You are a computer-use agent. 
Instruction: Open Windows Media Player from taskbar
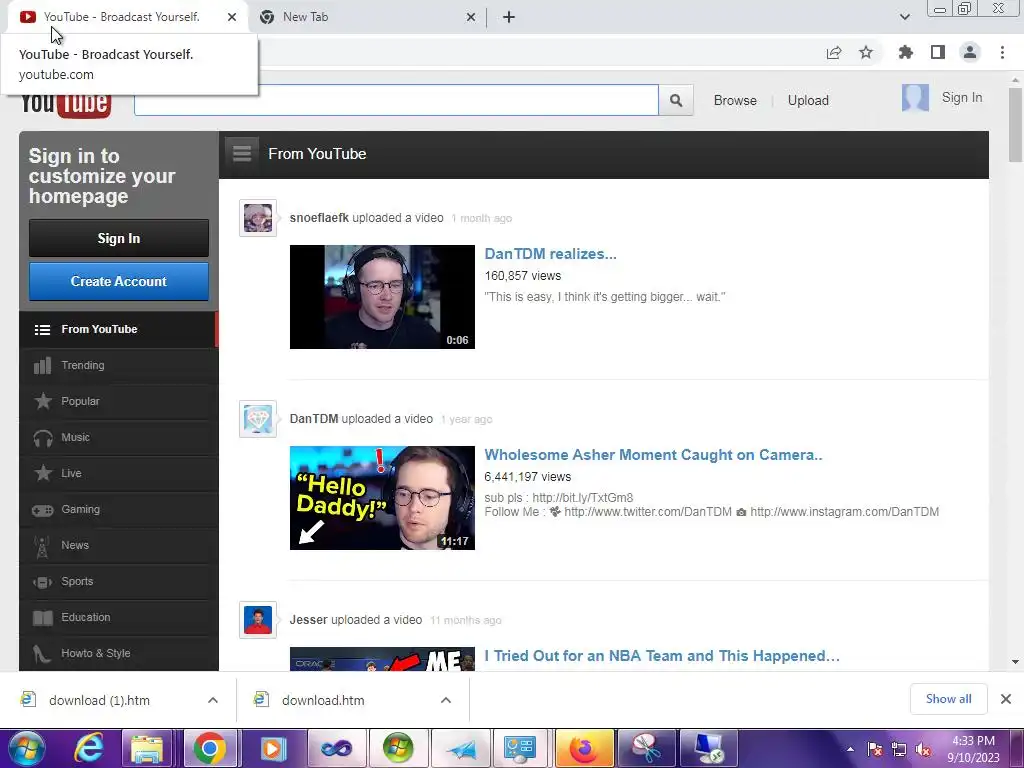[273, 748]
